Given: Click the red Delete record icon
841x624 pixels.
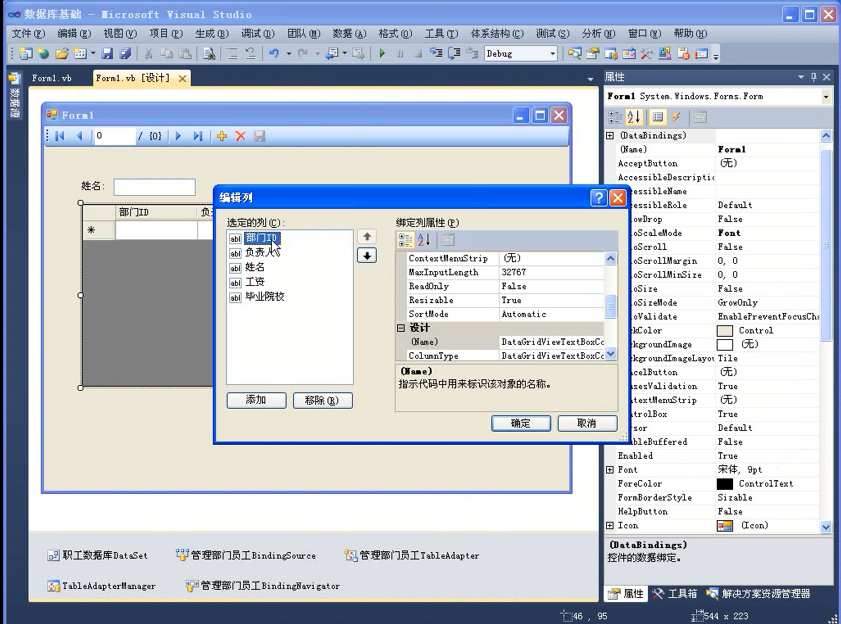Looking at the screenshot, I should tap(240, 136).
